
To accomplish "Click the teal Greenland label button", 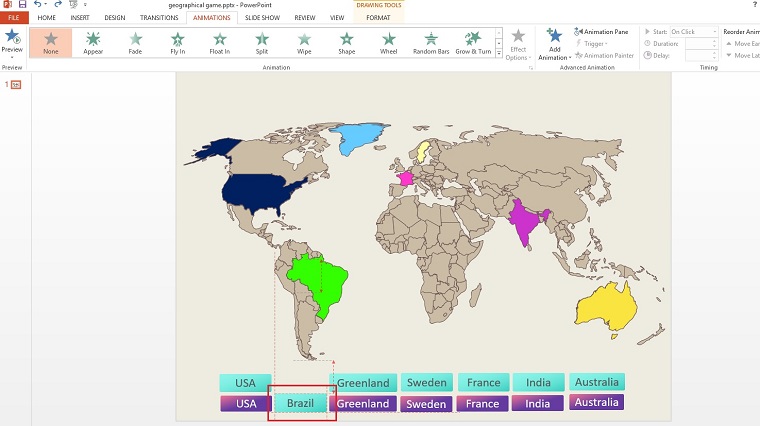I will pyautogui.click(x=363, y=383).
